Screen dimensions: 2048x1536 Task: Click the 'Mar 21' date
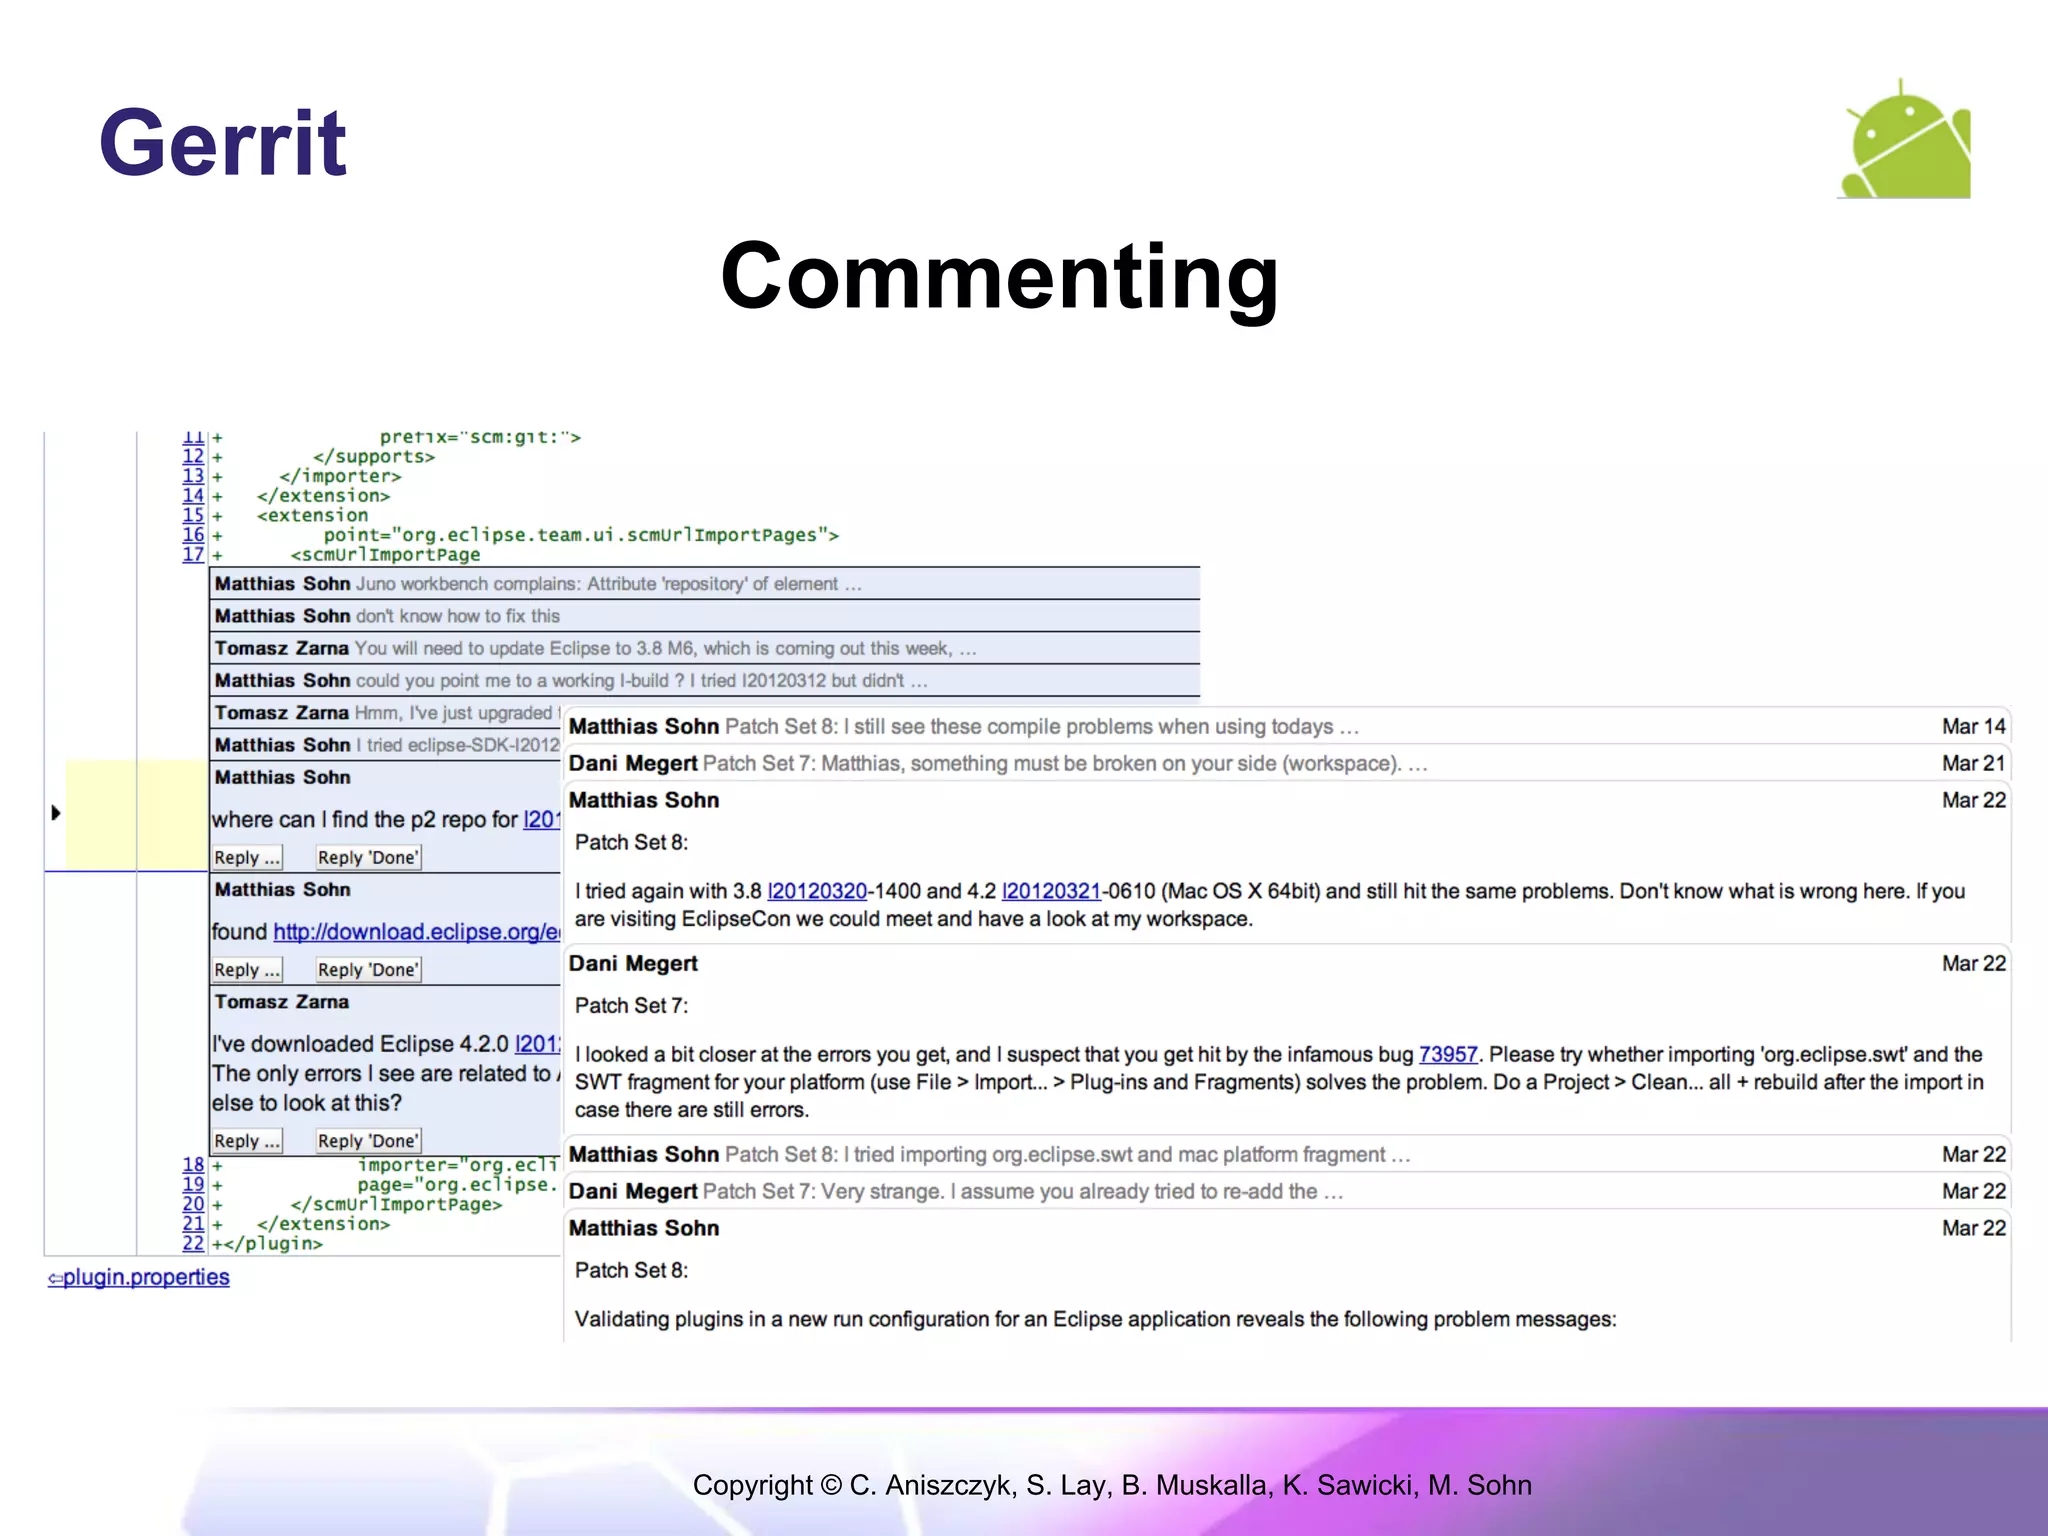(1974, 764)
